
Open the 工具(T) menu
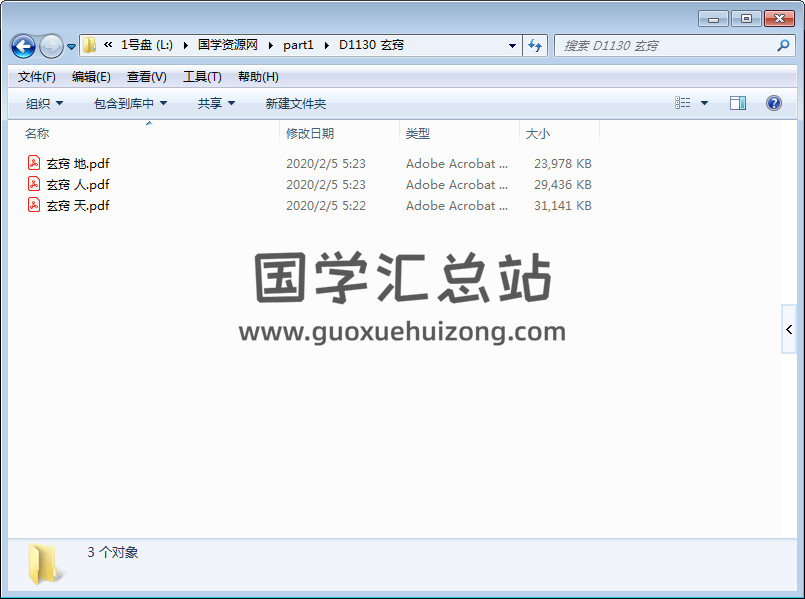(202, 77)
